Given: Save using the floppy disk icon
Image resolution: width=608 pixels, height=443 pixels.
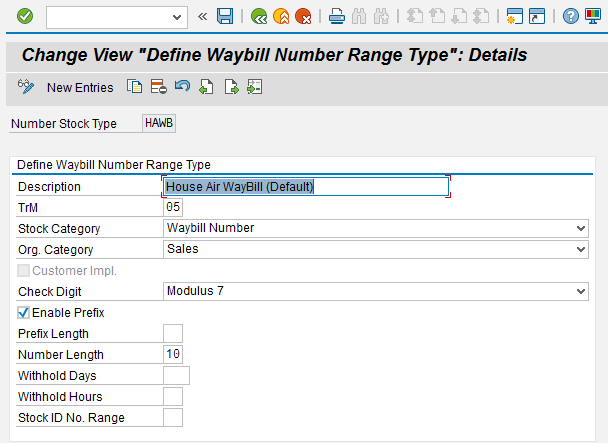Looking at the screenshot, I should tap(225, 16).
